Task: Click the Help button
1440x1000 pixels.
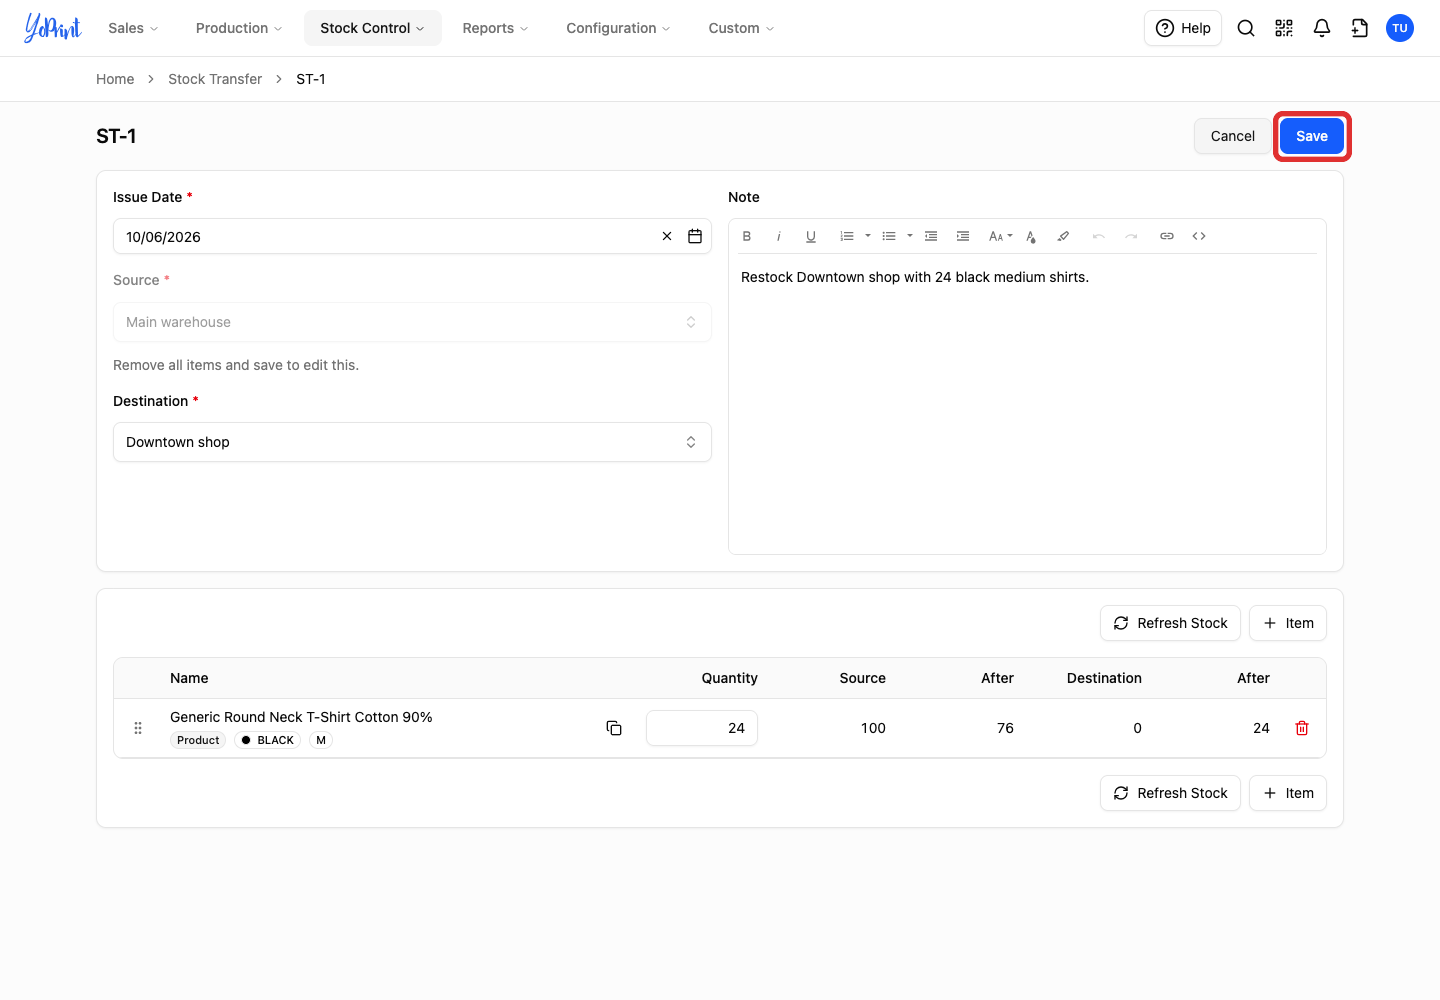Action: click(1183, 28)
